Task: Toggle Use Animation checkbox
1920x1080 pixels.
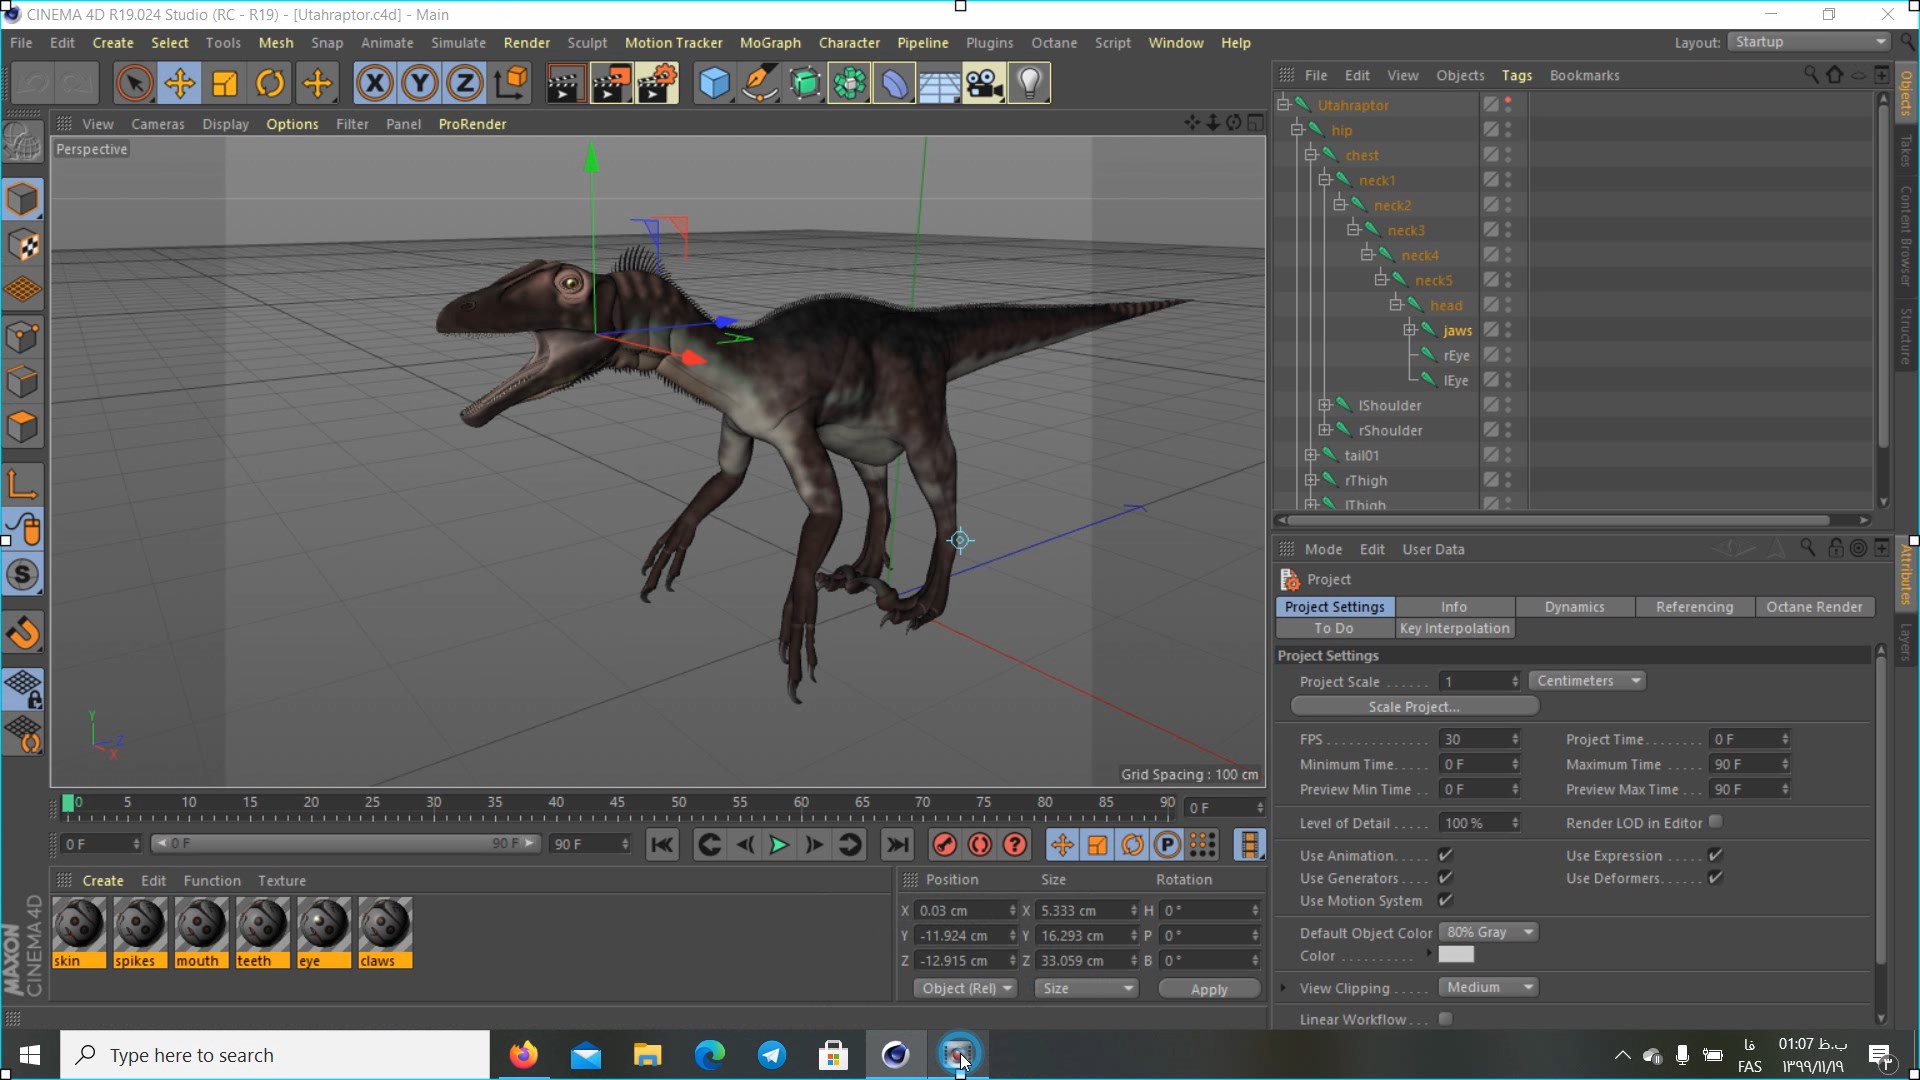Action: pos(1445,855)
